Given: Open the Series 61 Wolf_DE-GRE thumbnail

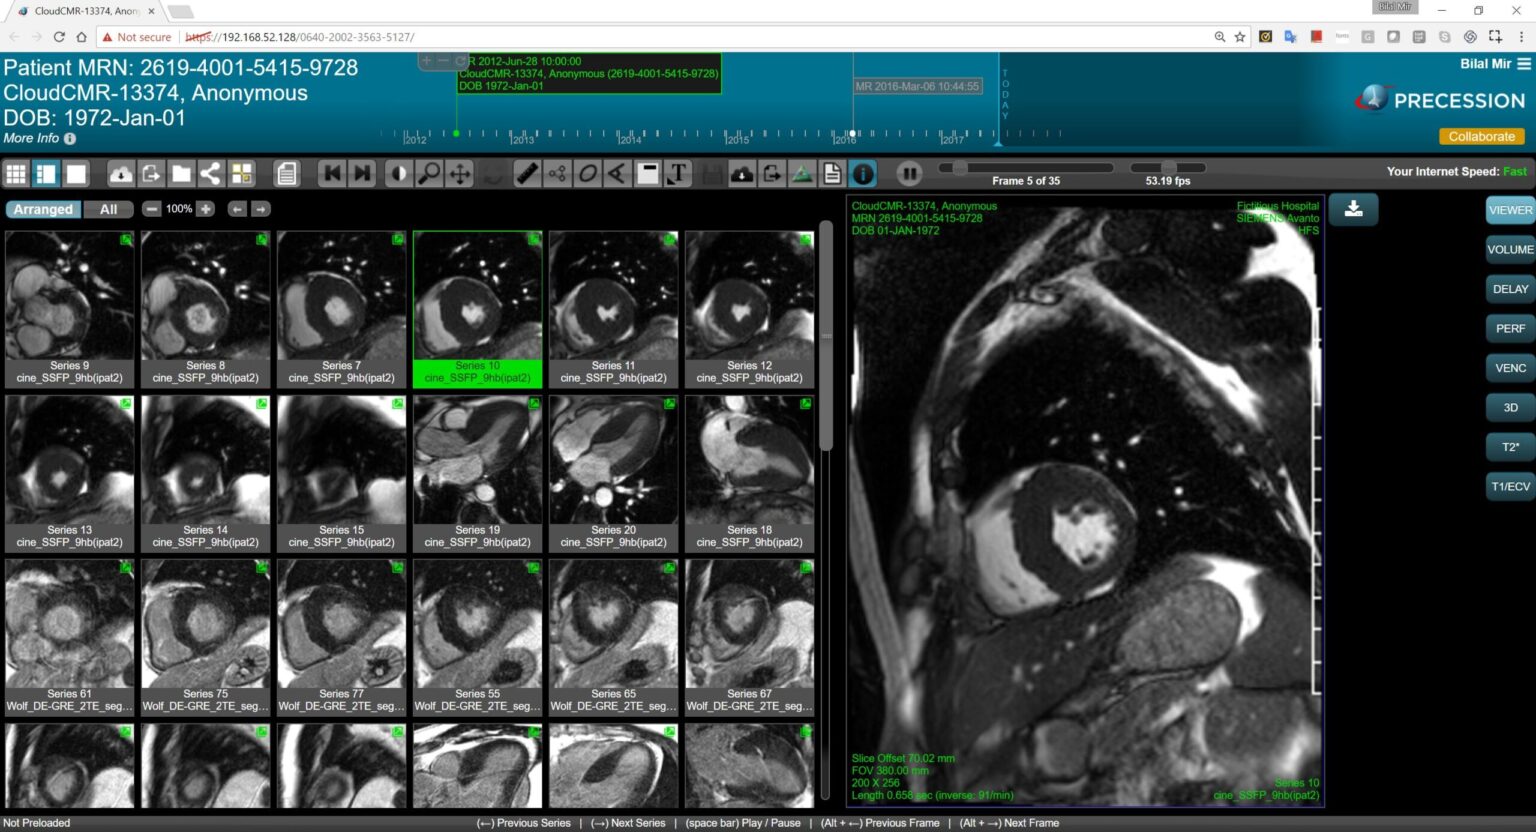Looking at the screenshot, I should pyautogui.click(x=70, y=637).
